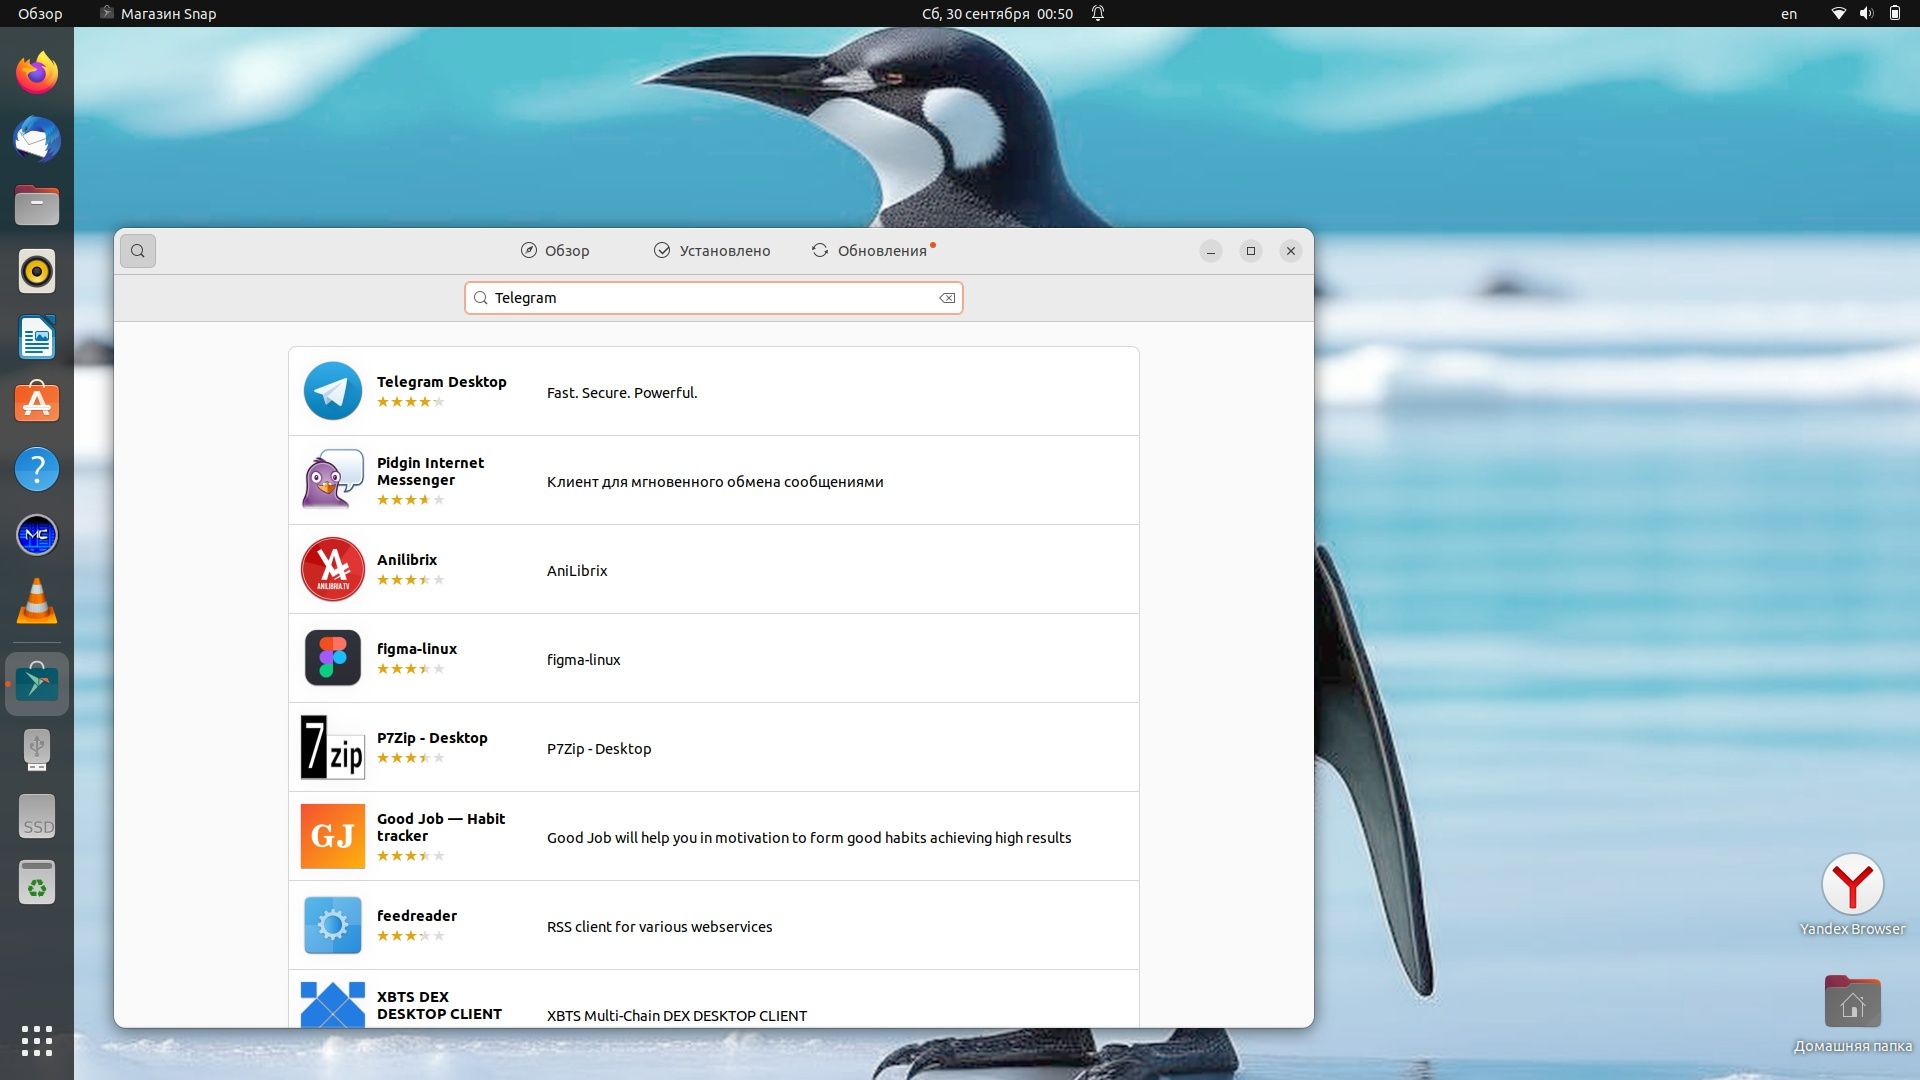
Task: Open the Anilibrix app icon
Action: point(333,569)
